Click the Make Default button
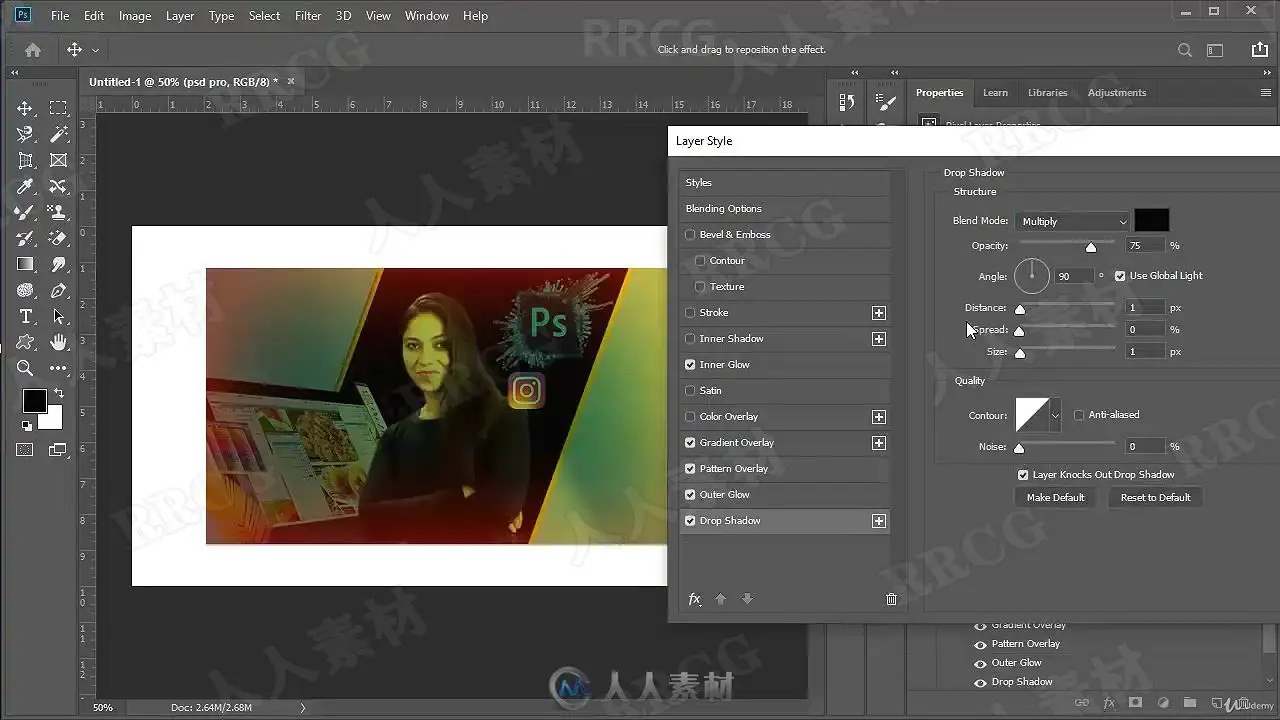This screenshot has height=720, width=1280. click(1055, 497)
